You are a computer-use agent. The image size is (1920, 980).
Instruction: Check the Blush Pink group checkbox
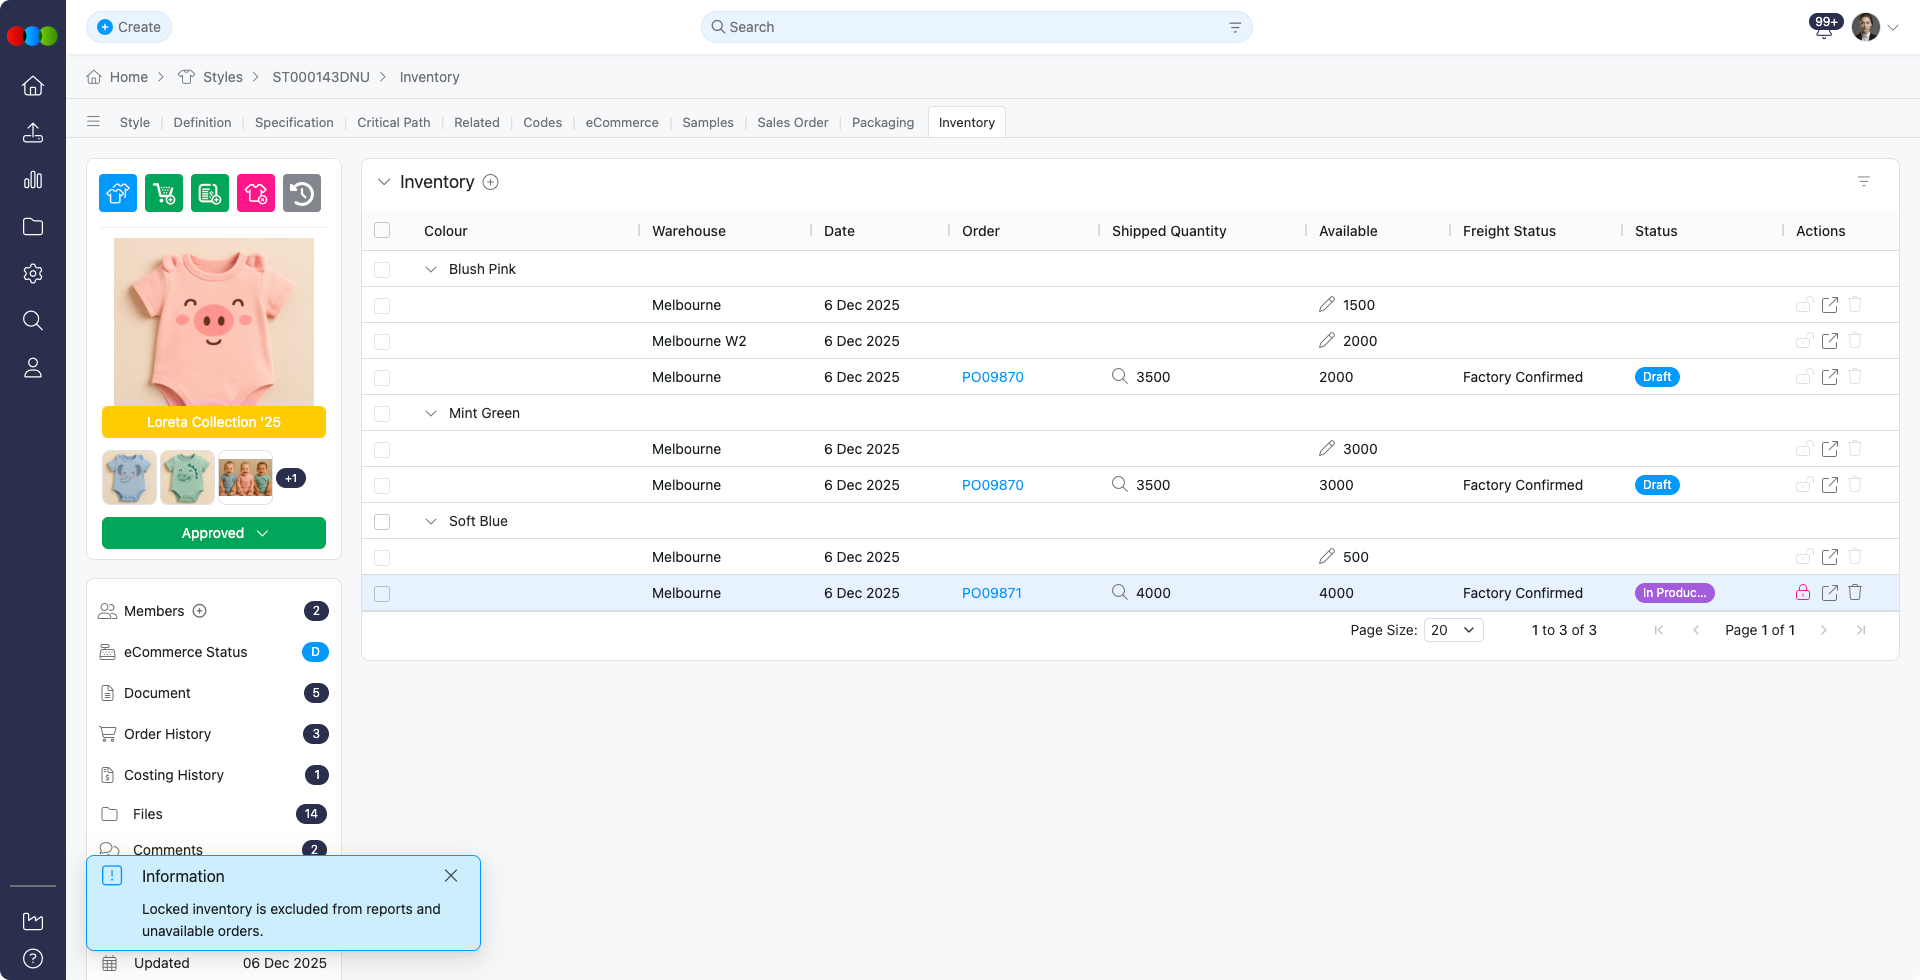click(382, 269)
